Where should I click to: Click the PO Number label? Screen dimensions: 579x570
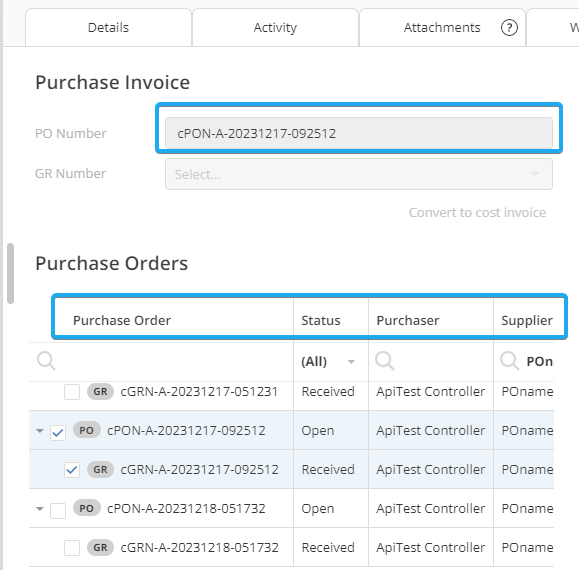(x=71, y=134)
